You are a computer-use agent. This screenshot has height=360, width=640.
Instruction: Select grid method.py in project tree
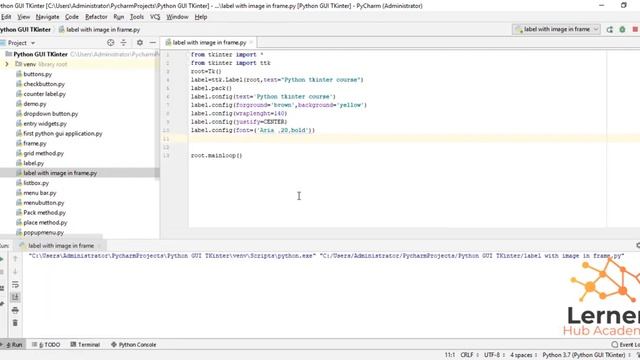pyautogui.click(x=43, y=153)
